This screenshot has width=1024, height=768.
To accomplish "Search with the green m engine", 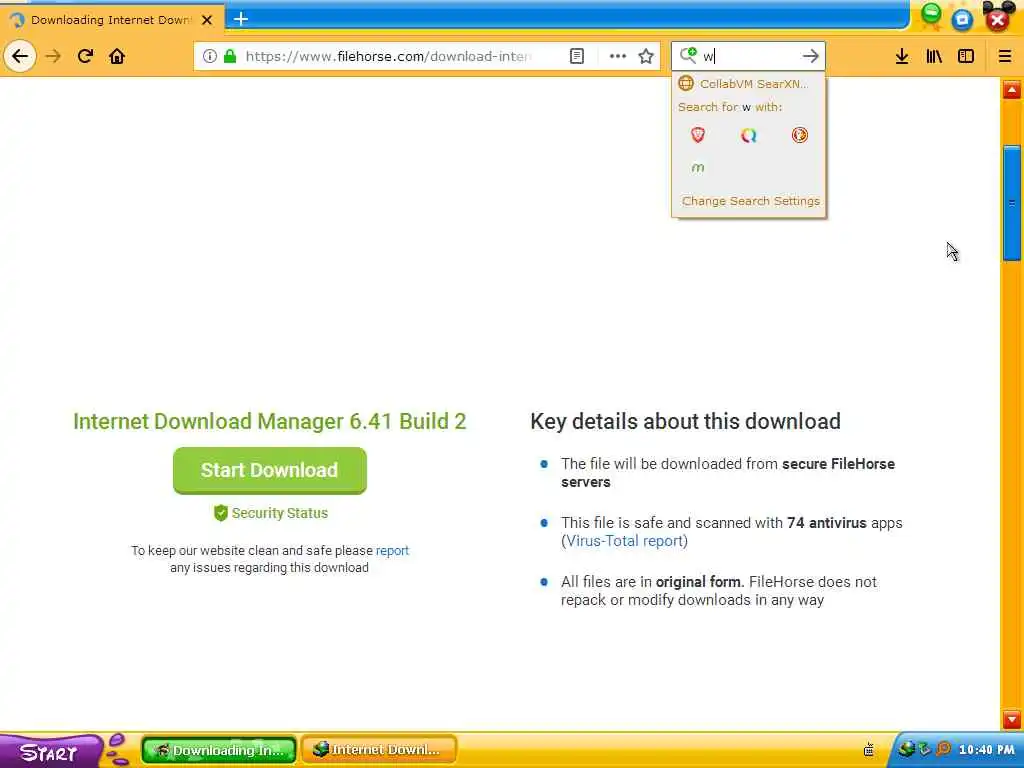I will coord(697,167).
